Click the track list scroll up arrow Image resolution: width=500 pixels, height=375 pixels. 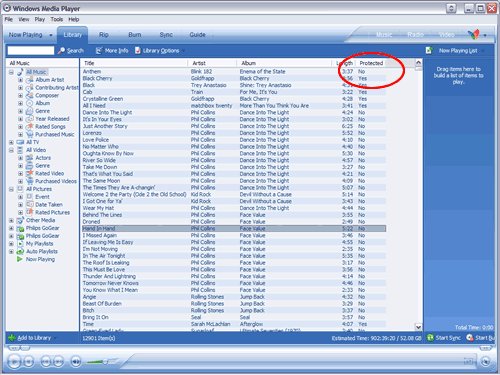418,62
